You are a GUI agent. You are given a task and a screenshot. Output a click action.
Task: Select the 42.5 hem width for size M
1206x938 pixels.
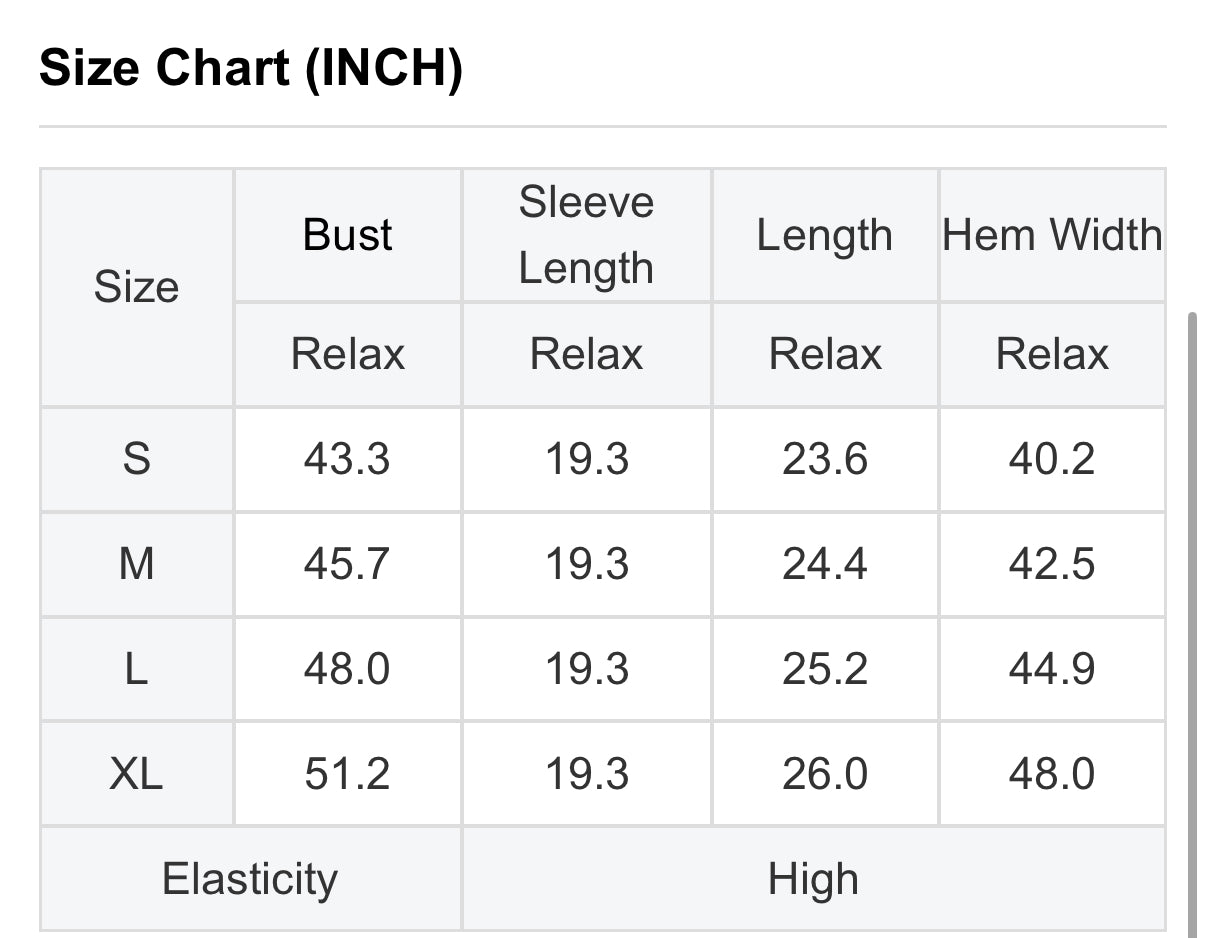(1052, 564)
